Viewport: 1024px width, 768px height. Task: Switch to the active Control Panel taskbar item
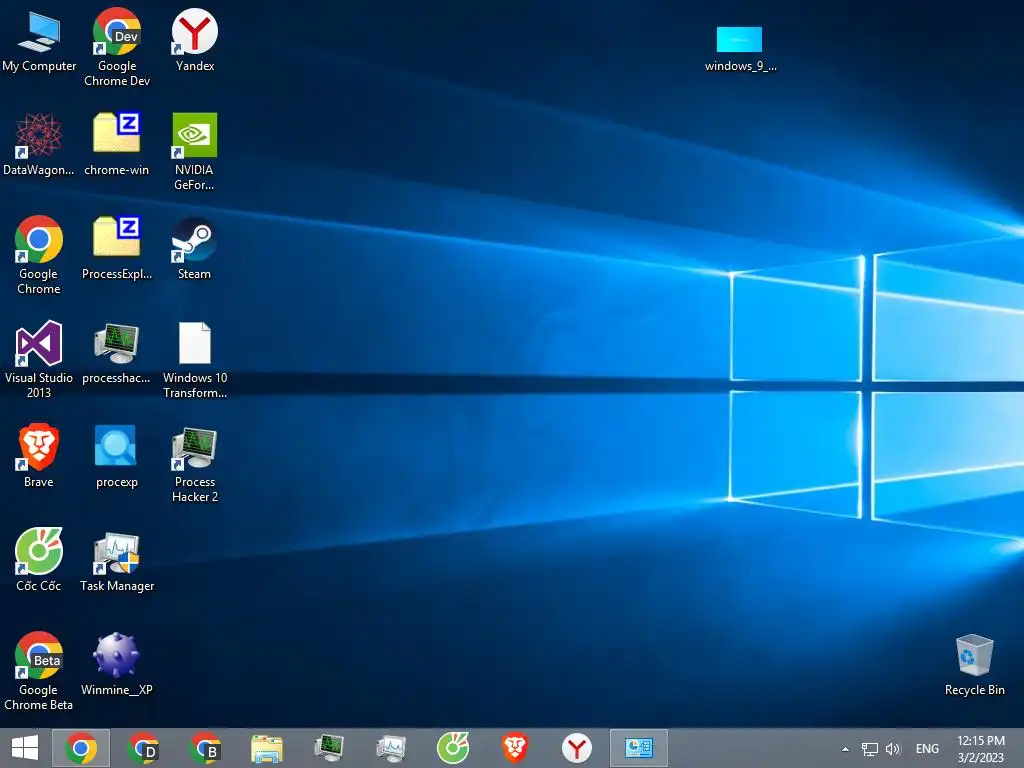coord(639,748)
